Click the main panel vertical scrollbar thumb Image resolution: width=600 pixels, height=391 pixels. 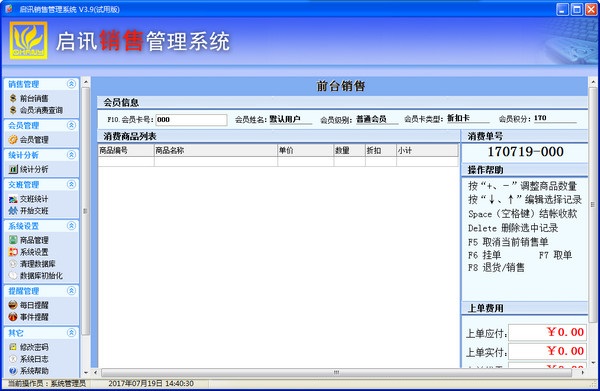(593, 205)
